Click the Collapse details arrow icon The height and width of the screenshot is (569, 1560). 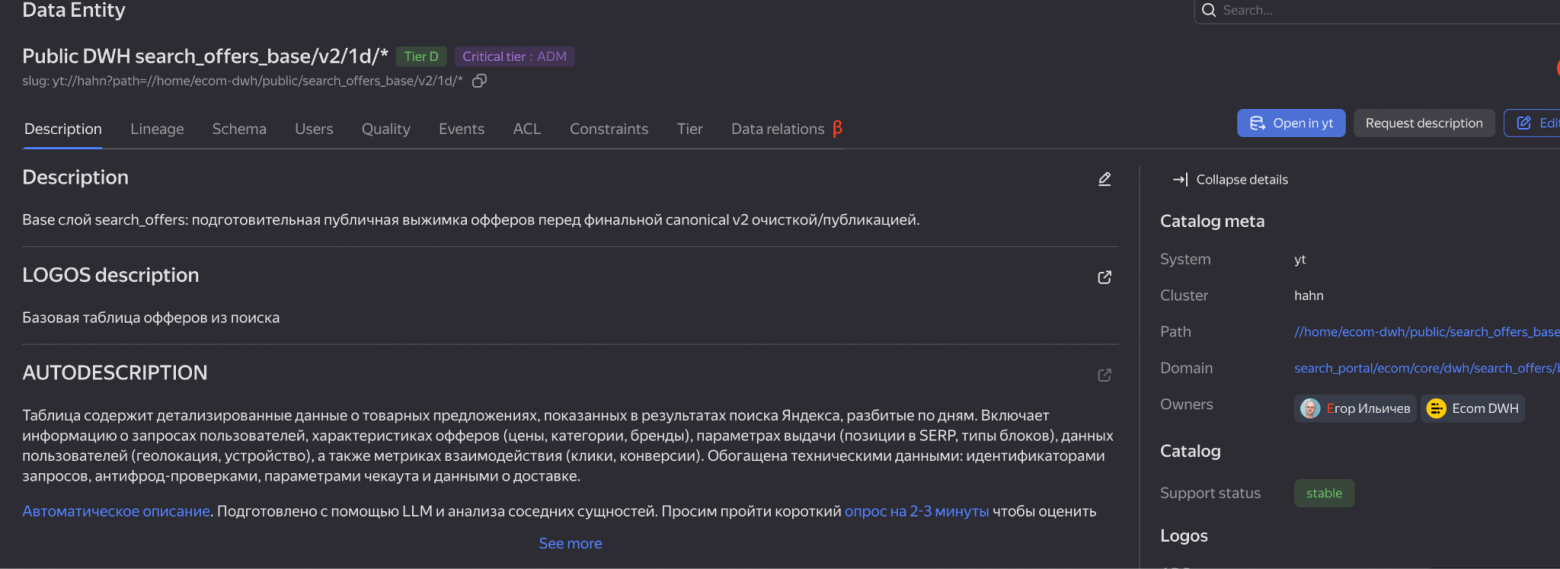(1180, 180)
